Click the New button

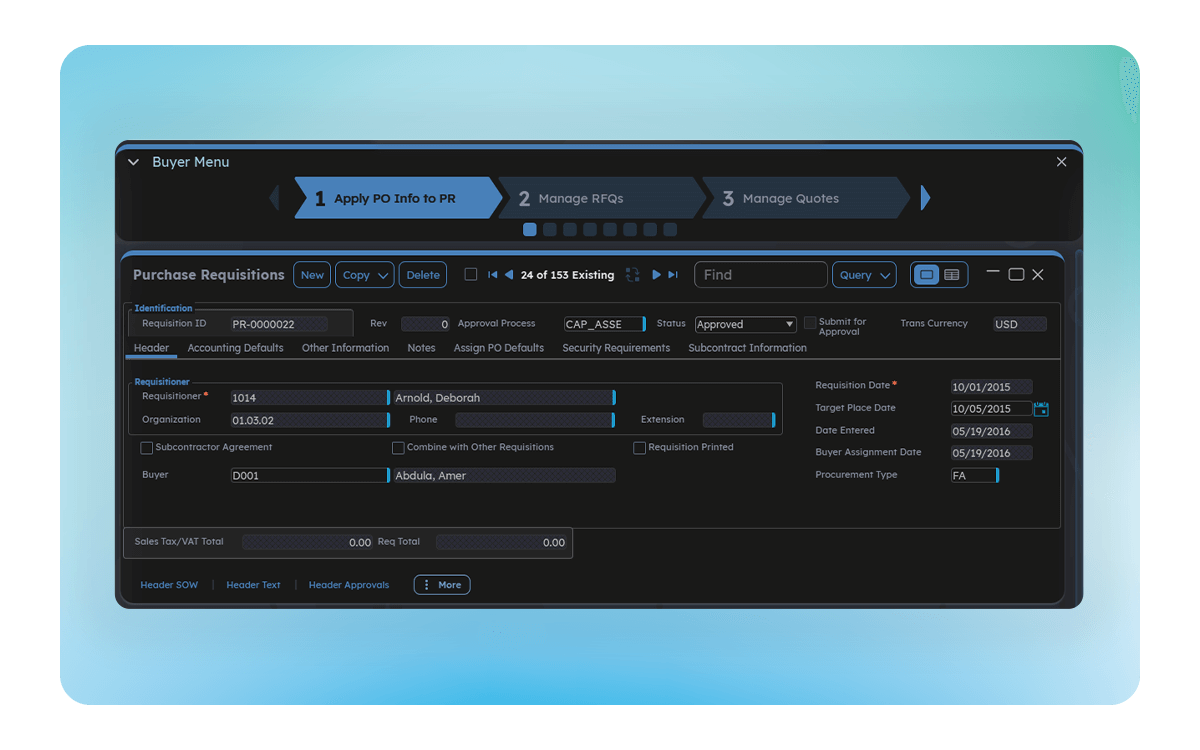pos(312,275)
